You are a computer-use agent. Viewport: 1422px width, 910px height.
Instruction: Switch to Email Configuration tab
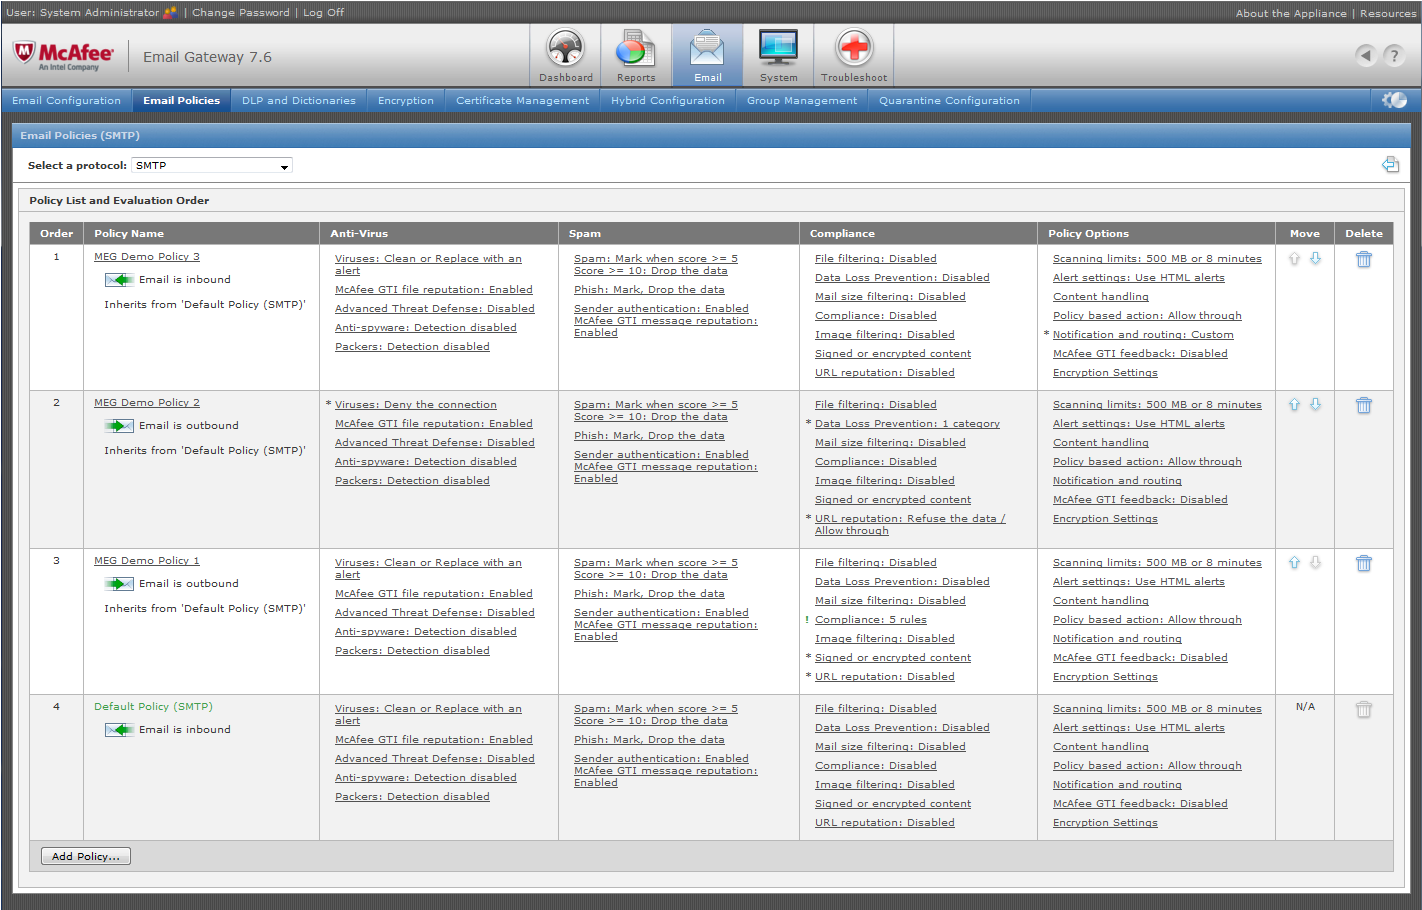pos(66,100)
